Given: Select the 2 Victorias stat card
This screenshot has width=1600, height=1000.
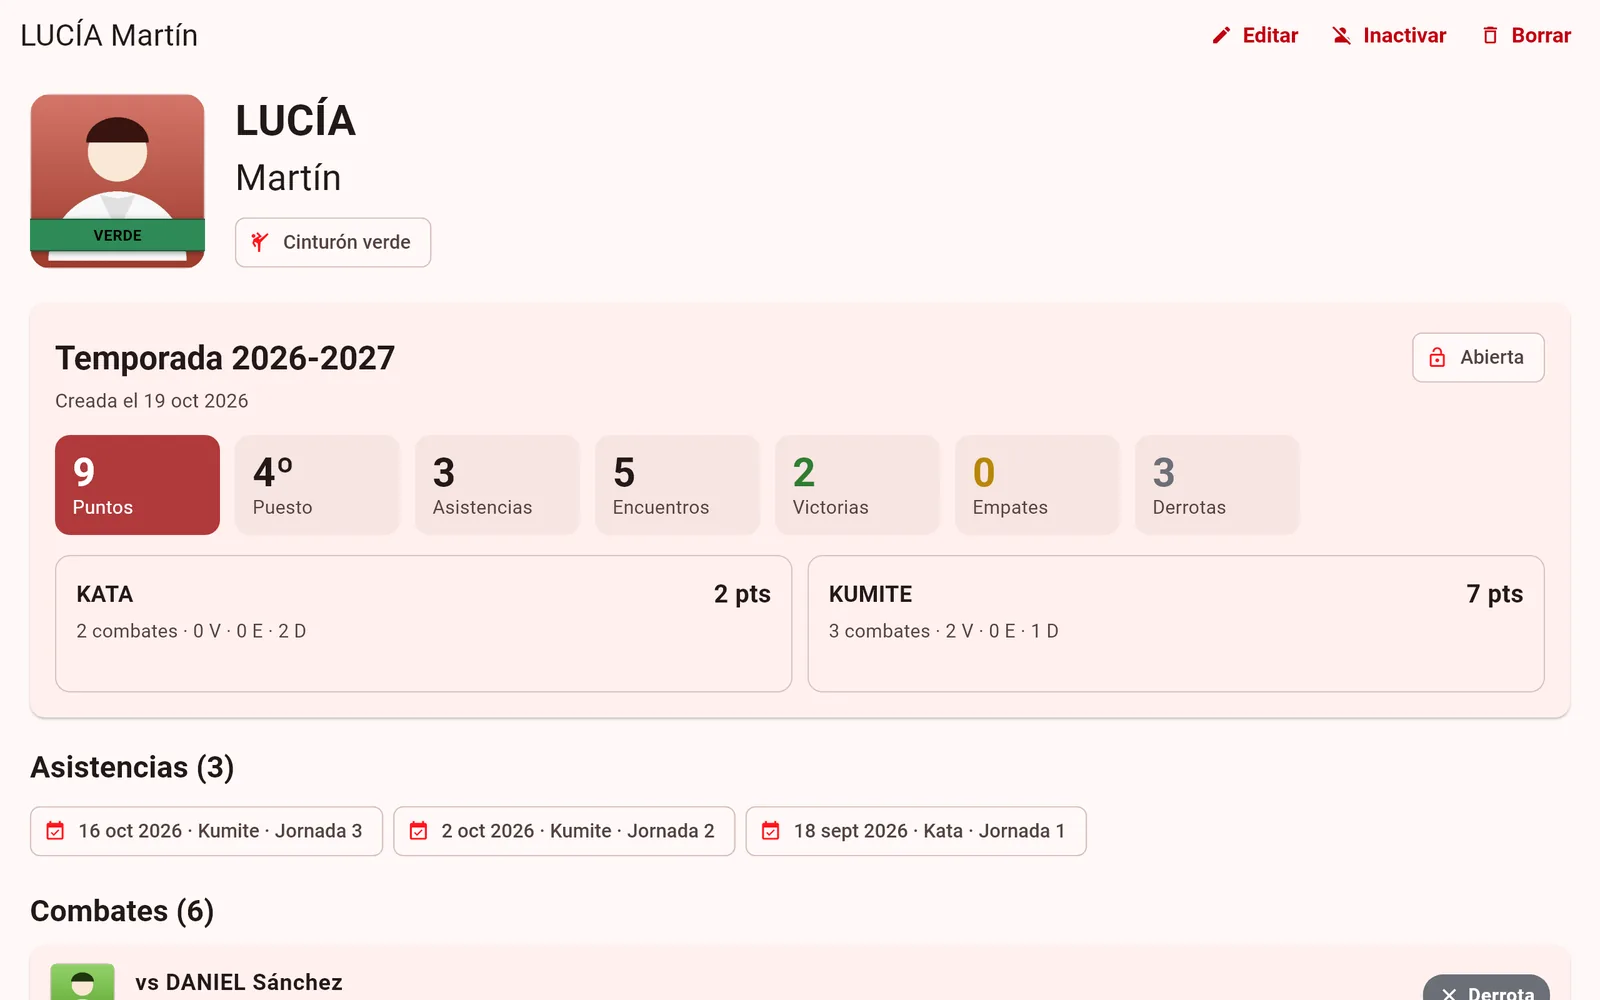Looking at the screenshot, I should click(x=857, y=485).
